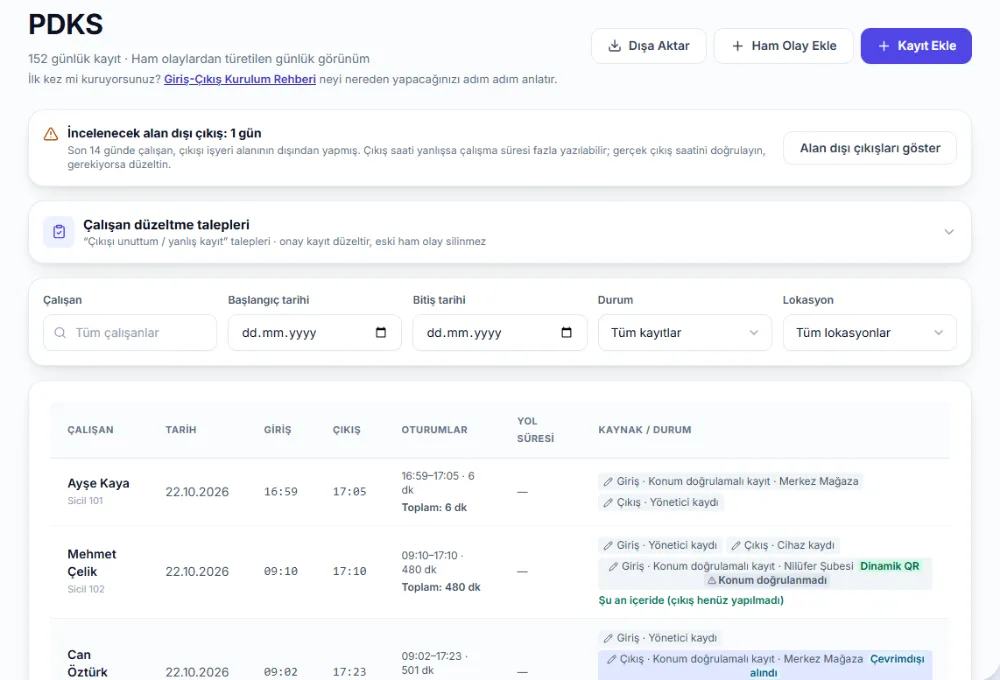Viewport: 1000px width, 680px height.
Task: Click the clipboard icon beside Çalışan düzeltme talepleri
Action: point(59,232)
